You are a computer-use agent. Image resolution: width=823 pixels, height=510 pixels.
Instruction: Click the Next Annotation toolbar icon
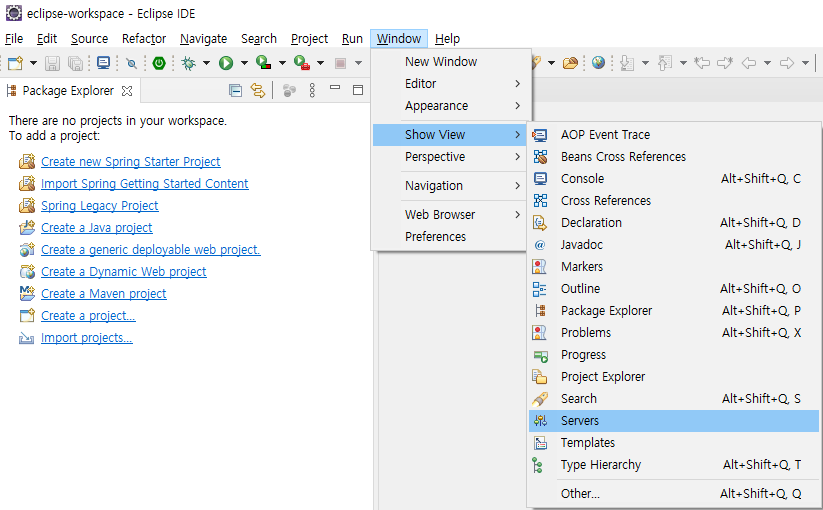tap(627, 63)
